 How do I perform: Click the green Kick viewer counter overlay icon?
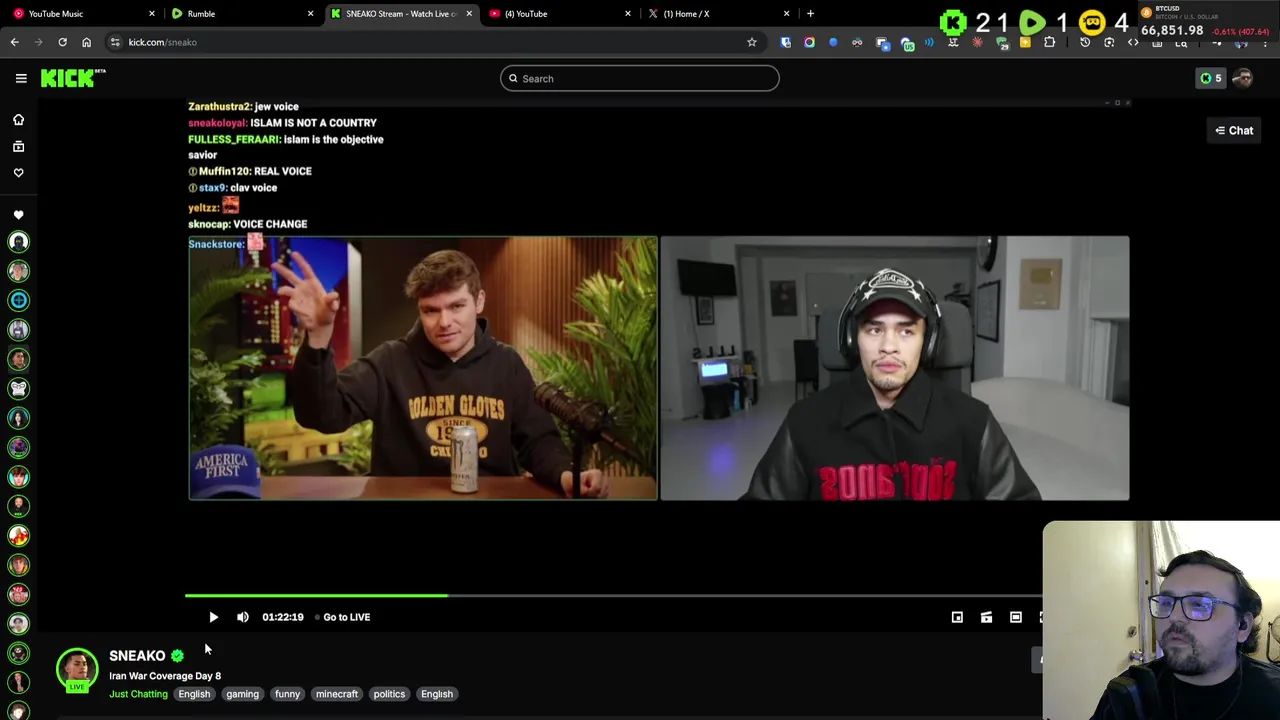[x=953, y=22]
